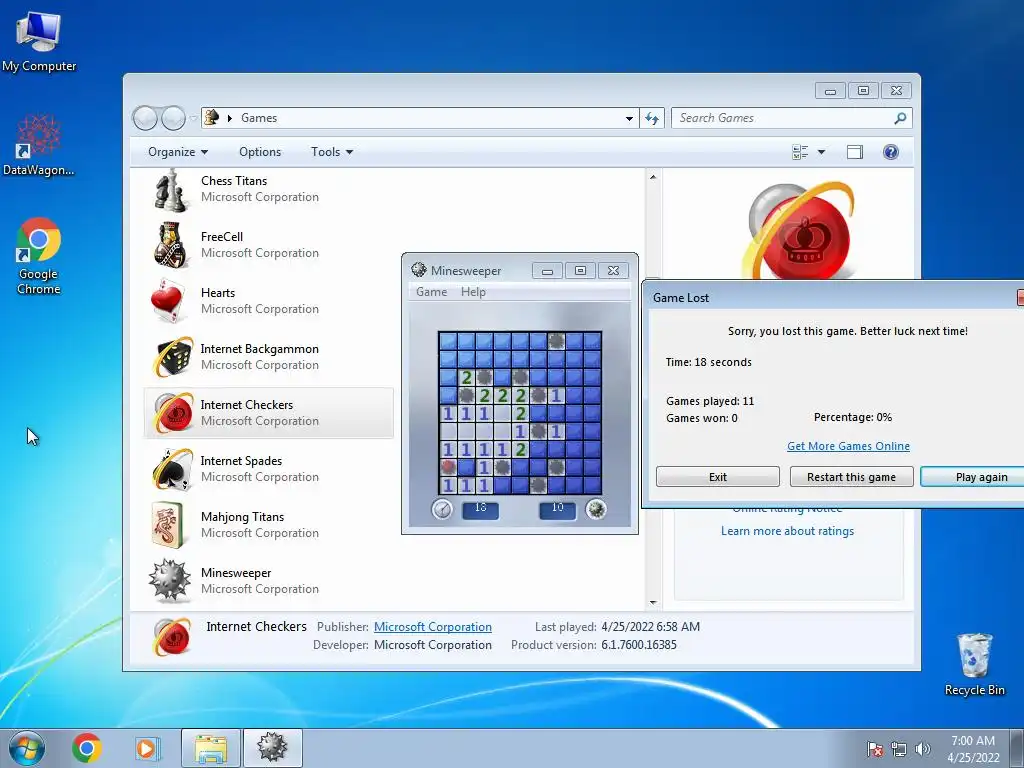Open recent pages dropdown beside nav buttons
1024x768 pixels.
(x=193, y=118)
